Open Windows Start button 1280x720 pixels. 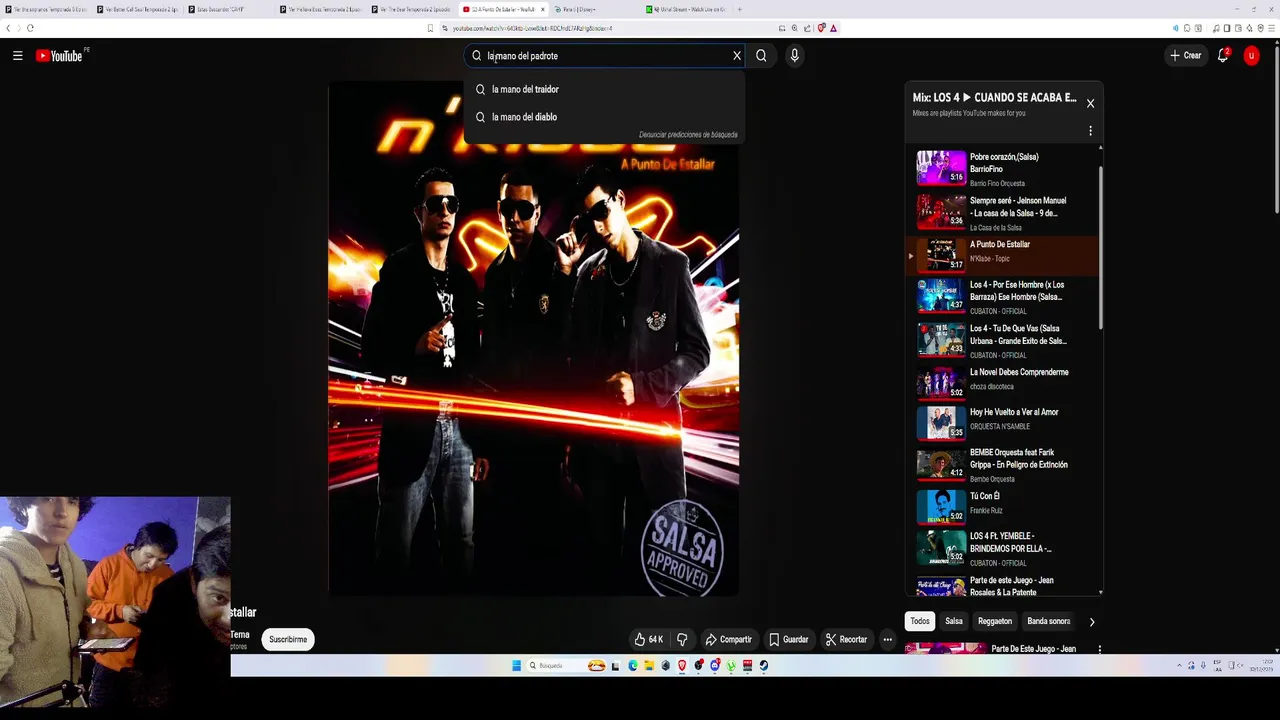tap(517, 666)
